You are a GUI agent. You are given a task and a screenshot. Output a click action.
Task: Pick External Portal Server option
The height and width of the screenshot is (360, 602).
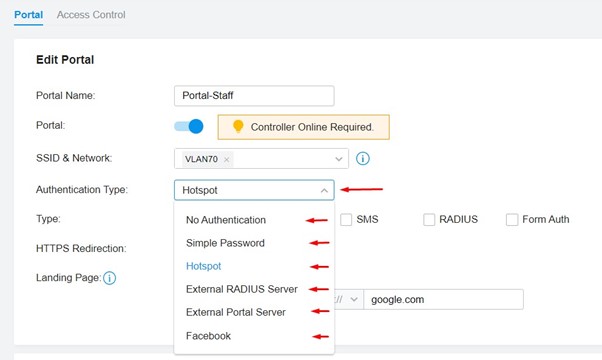236,312
